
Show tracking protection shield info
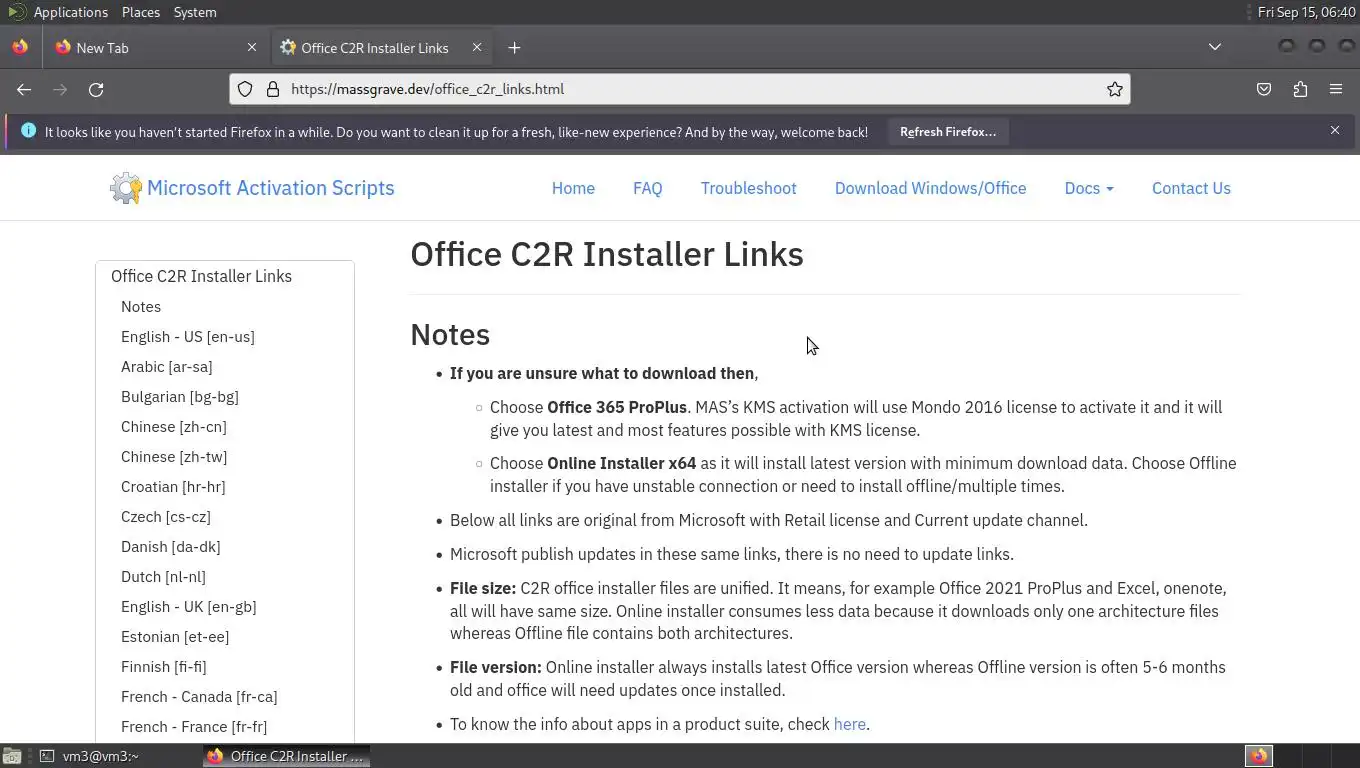245,89
